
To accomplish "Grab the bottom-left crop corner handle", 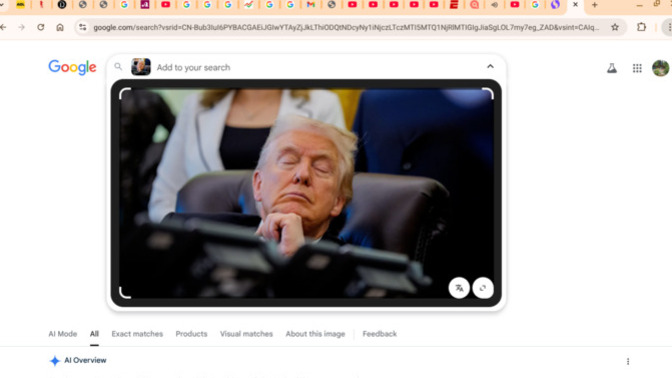I will tap(125, 293).
